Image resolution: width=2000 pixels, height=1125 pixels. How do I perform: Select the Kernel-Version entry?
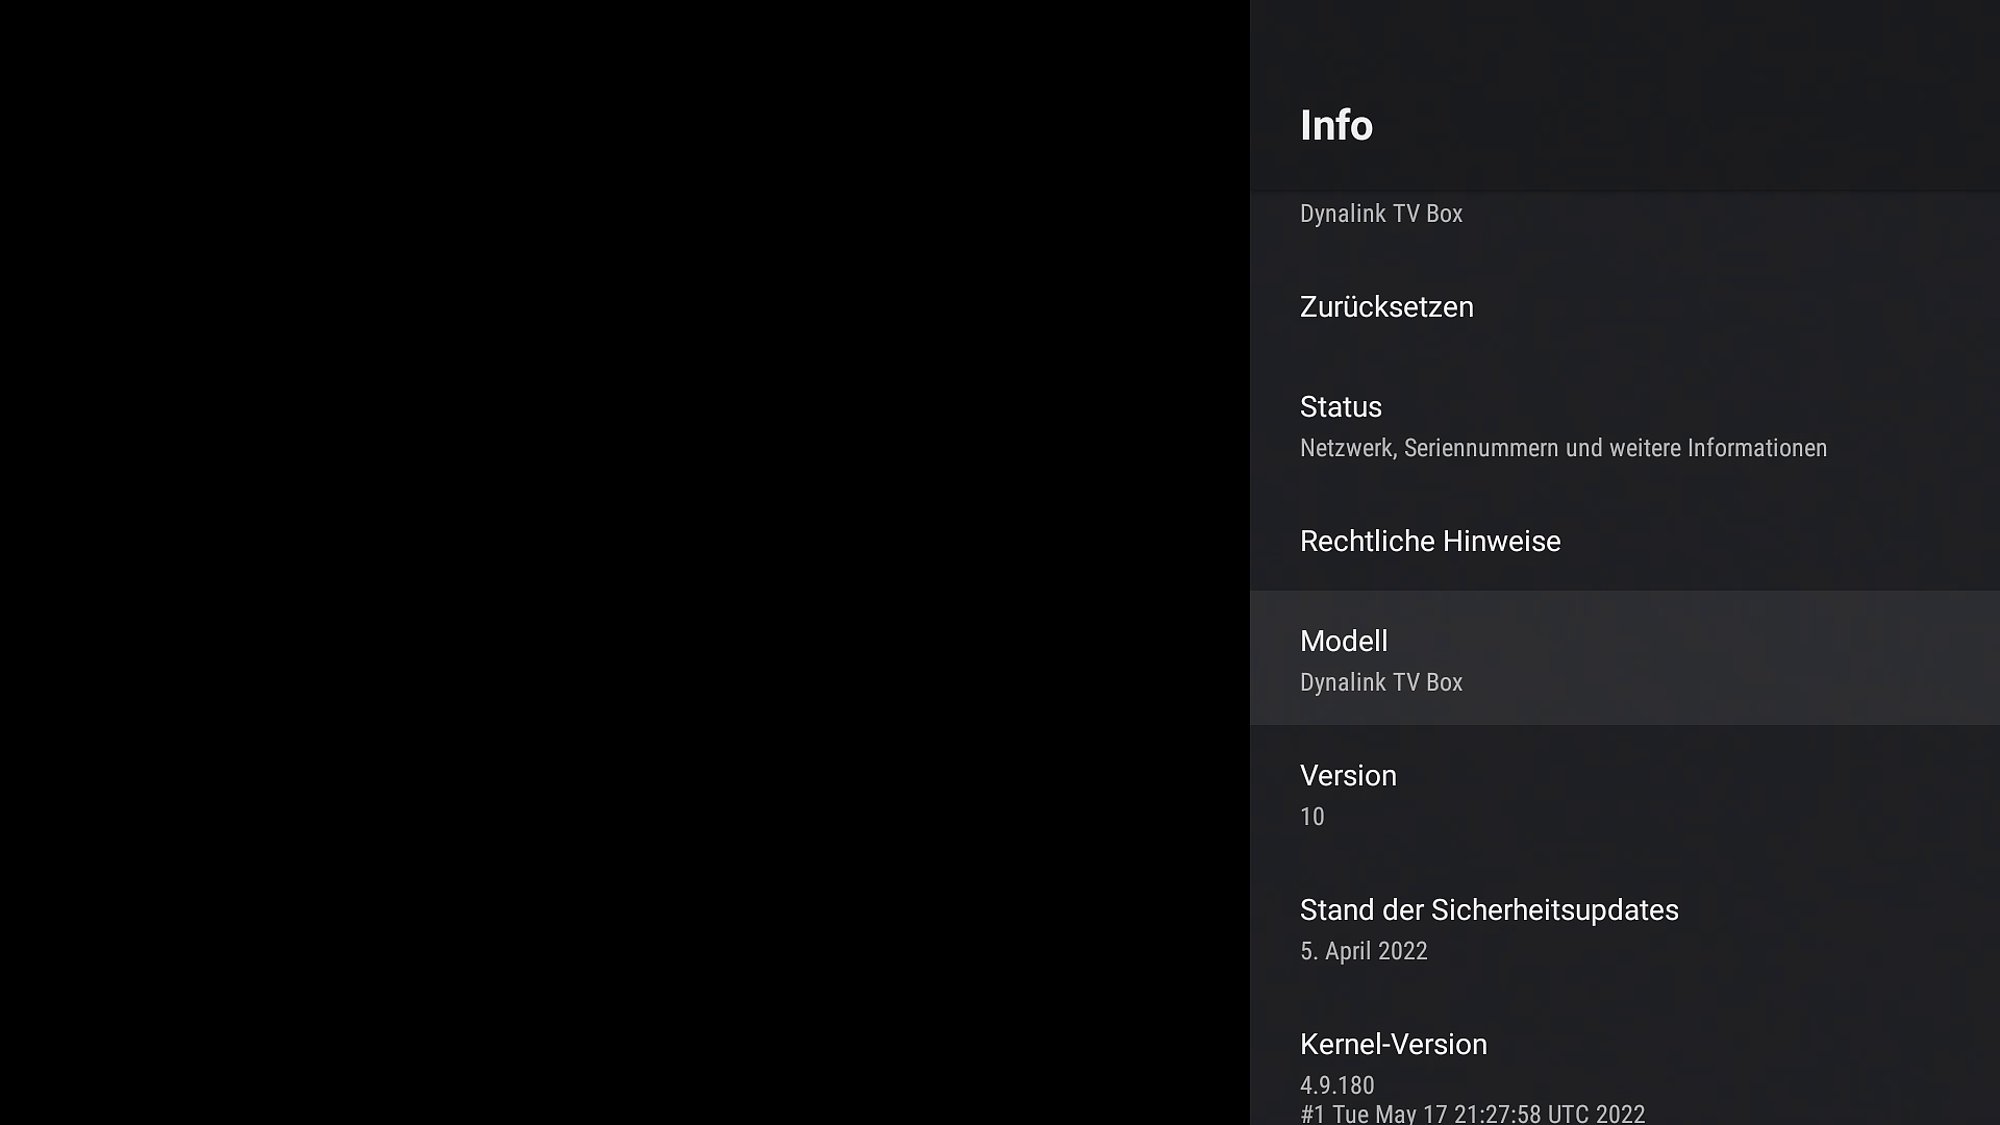click(1624, 1060)
